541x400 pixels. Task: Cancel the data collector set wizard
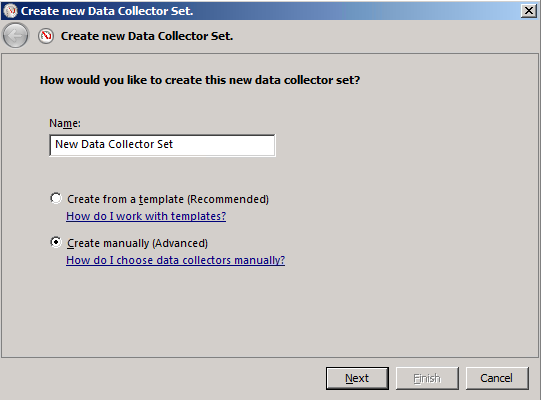coord(497,378)
